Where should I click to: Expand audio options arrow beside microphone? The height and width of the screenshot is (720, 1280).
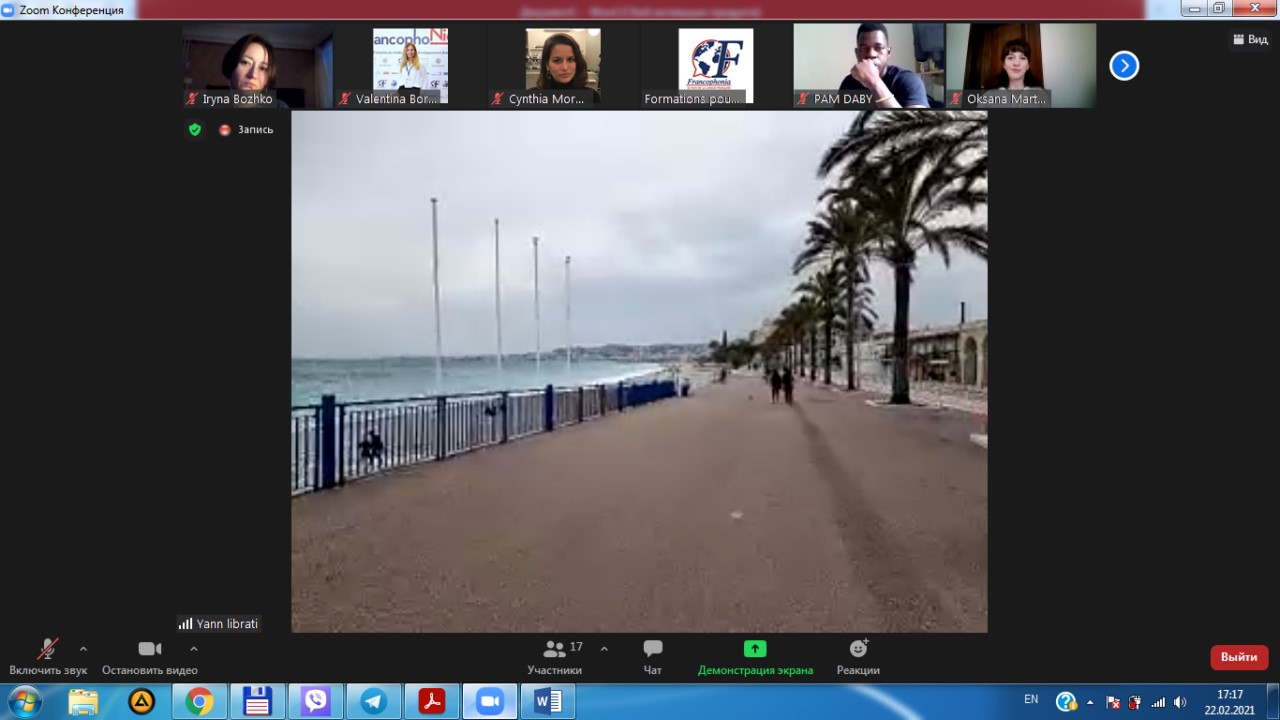[83, 648]
